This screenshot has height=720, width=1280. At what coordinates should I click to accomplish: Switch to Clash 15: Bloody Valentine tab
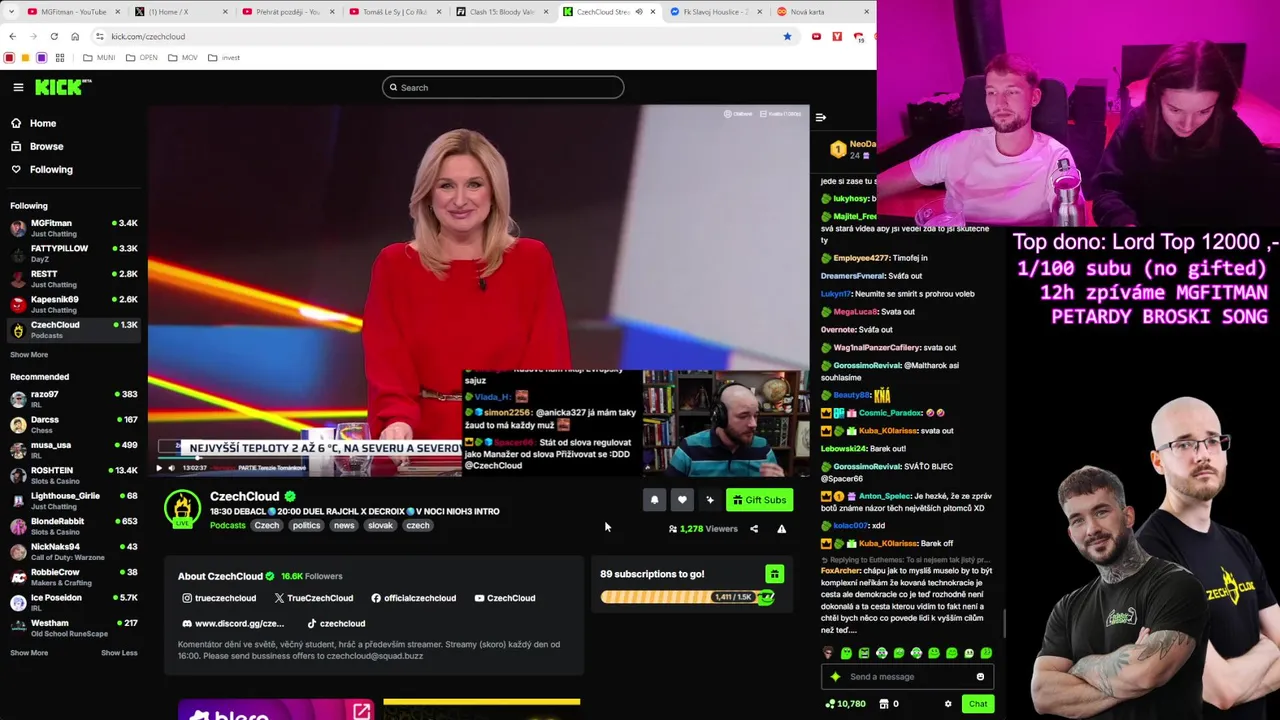coord(501,12)
